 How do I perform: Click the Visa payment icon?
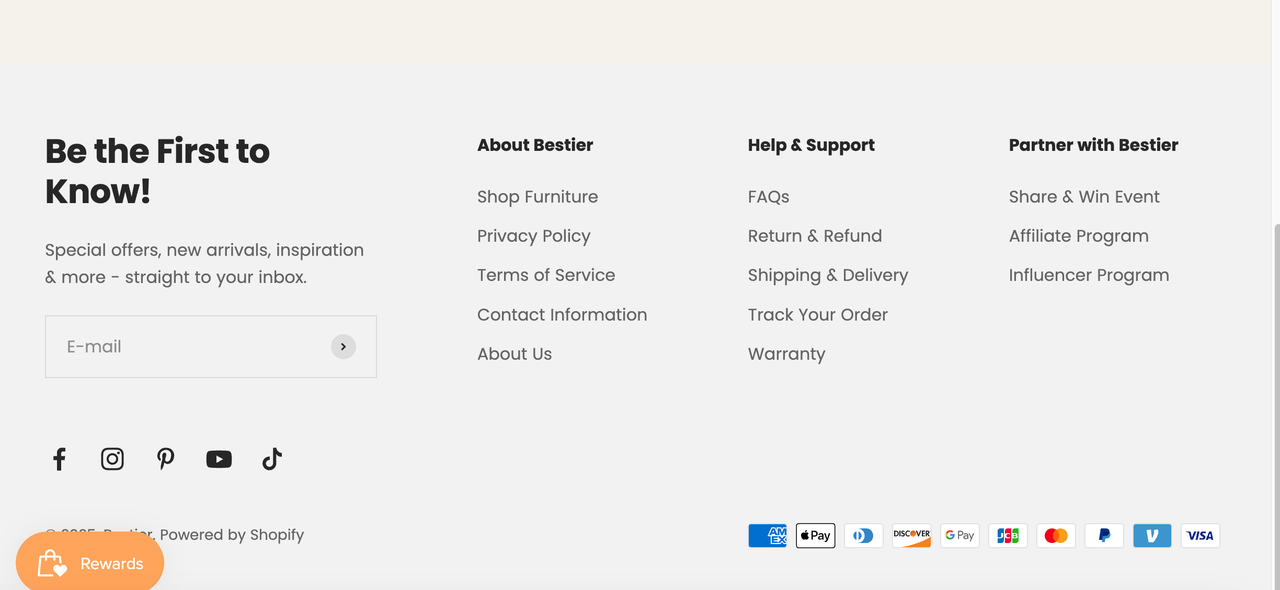tap(1200, 536)
